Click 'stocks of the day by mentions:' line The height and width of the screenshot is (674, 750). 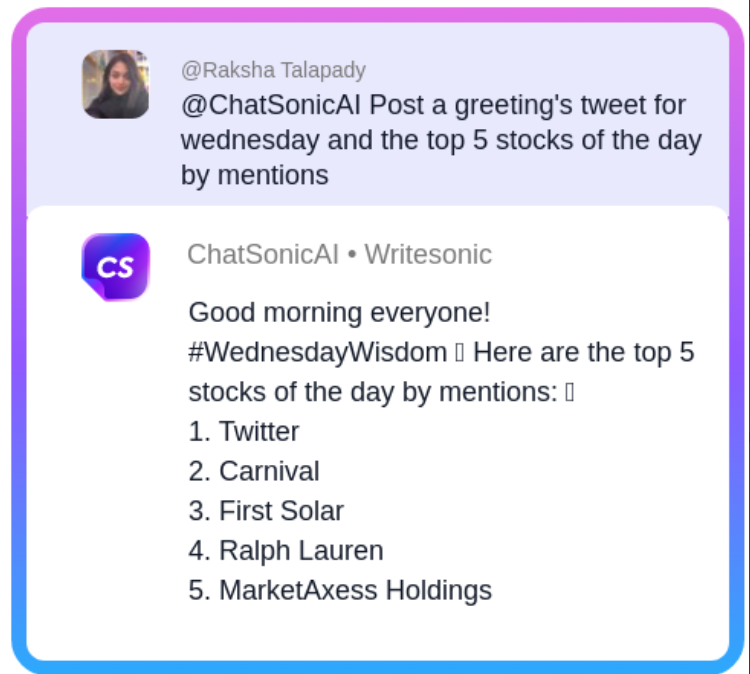(x=372, y=392)
